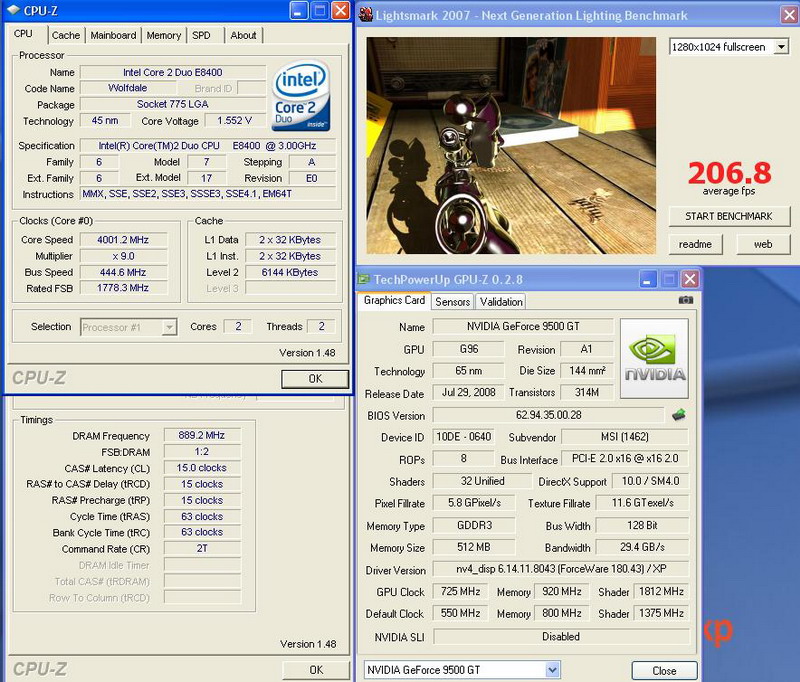The height and width of the screenshot is (682, 800).
Task: Click OK in the back CPU-Z memory window
Action: pos(316,670)
